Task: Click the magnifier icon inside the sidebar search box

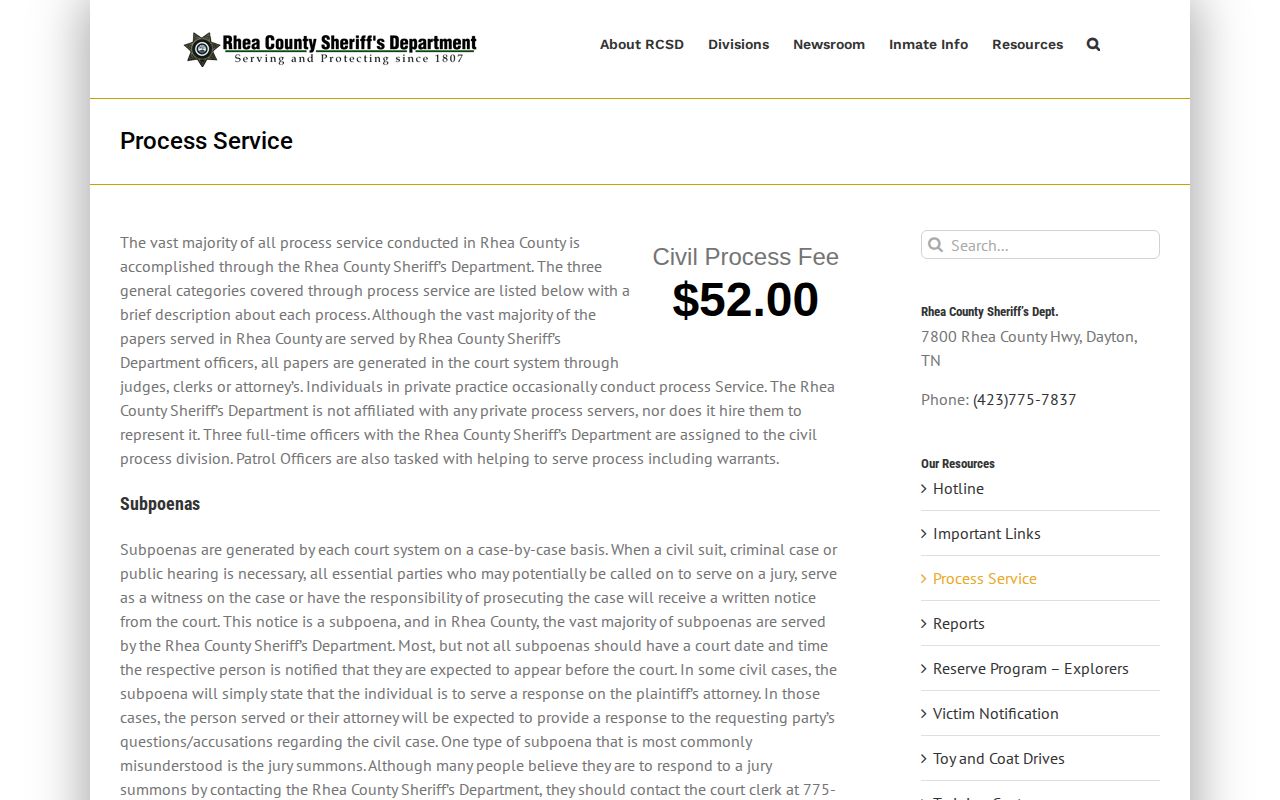Action: pyautogui.click(x=935, y=245)
